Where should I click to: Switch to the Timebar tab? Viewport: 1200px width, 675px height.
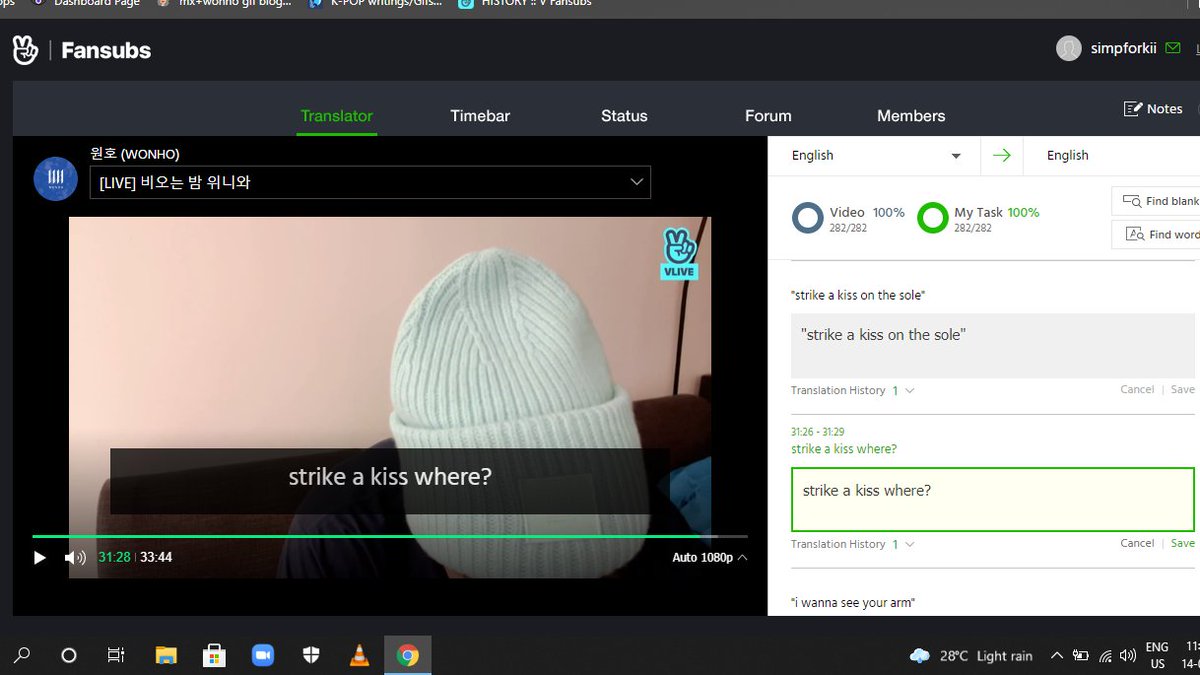tap(480, 116)
